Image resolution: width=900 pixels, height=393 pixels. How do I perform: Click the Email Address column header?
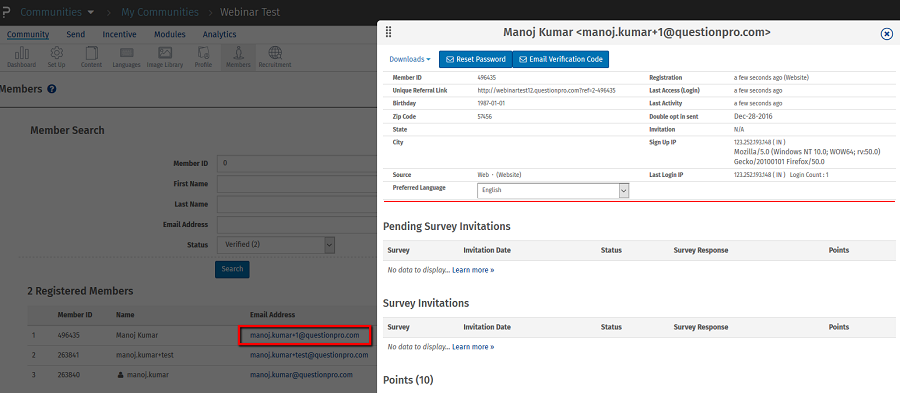(x=273, y=315)
